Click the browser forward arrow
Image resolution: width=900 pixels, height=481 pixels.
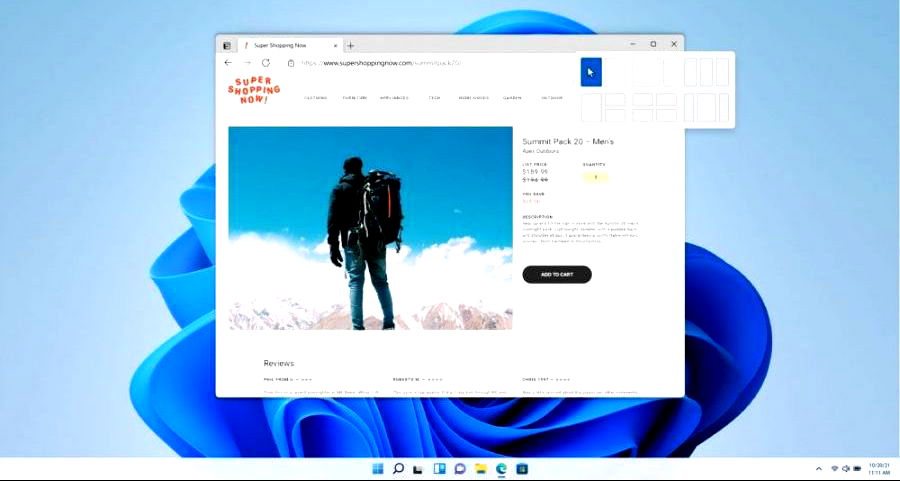click(x=247, y=63)
